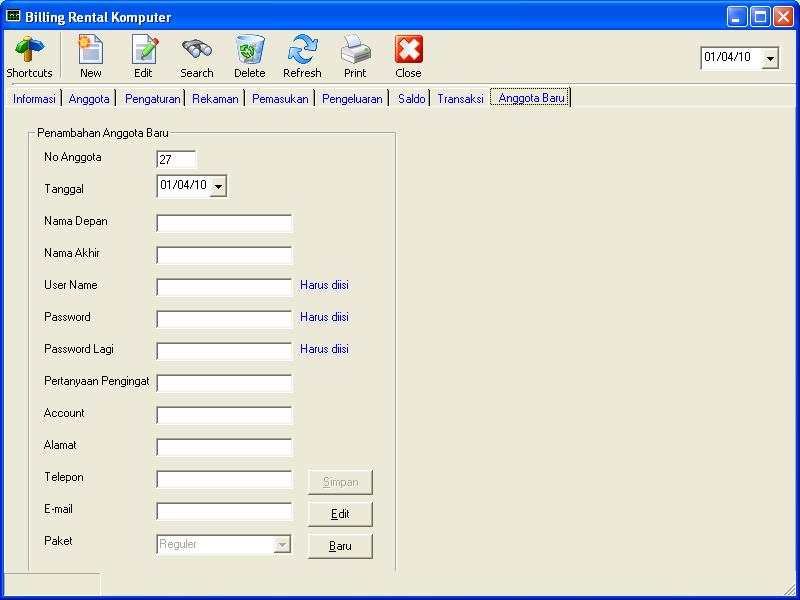Screen dimensions: 800x600
Task: Click the red Close toolbar icon
Action: click(408, 50)
